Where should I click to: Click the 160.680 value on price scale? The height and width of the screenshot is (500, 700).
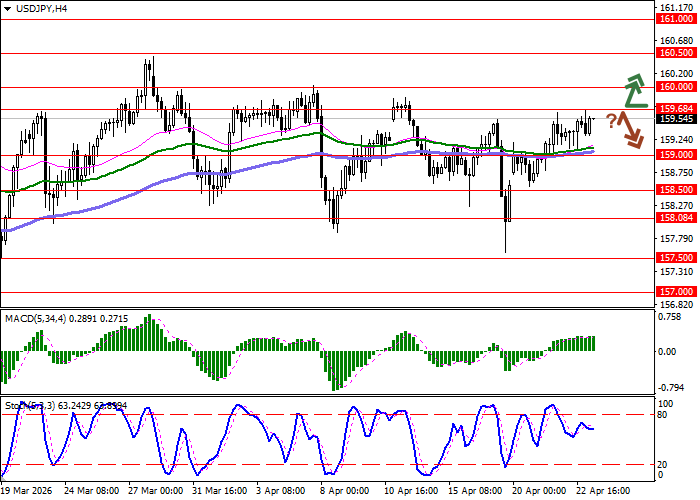coord(676,41)
